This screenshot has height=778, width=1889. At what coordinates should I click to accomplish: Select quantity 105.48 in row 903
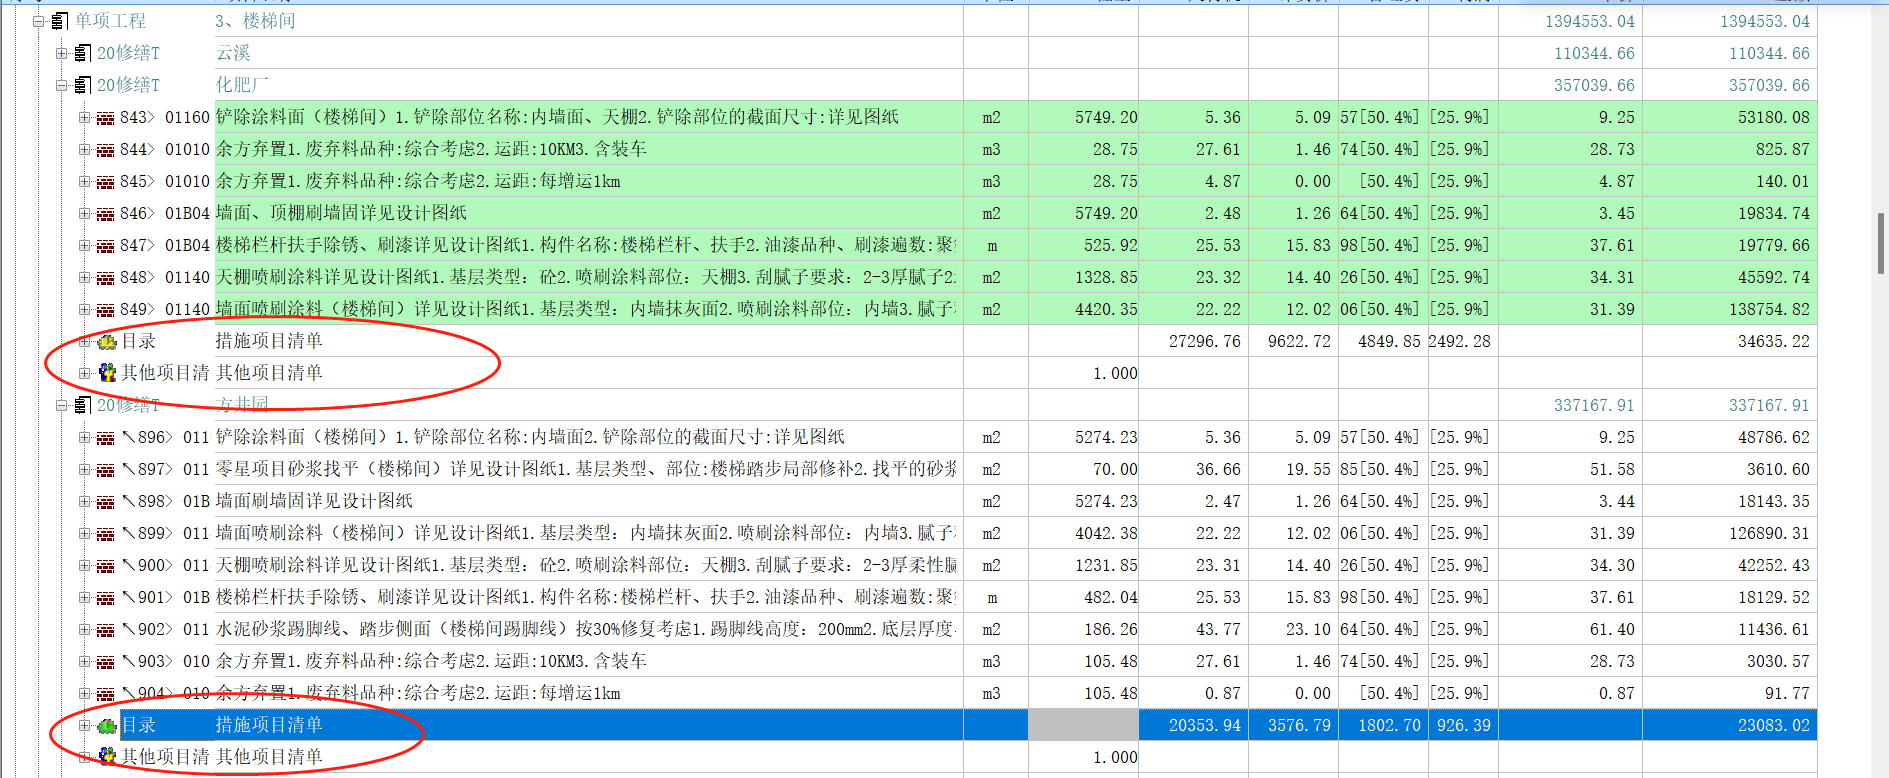point(1110,661)
